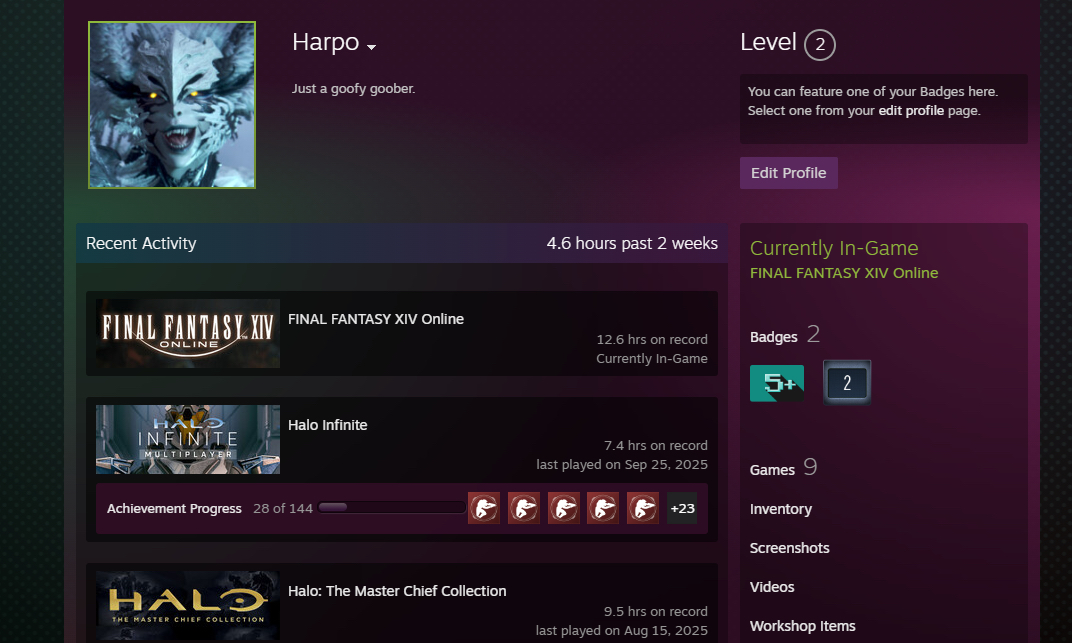Click the Halo Infinite achievement progress bar
The image size is (1072, 643).
click(x=392, y=508)
